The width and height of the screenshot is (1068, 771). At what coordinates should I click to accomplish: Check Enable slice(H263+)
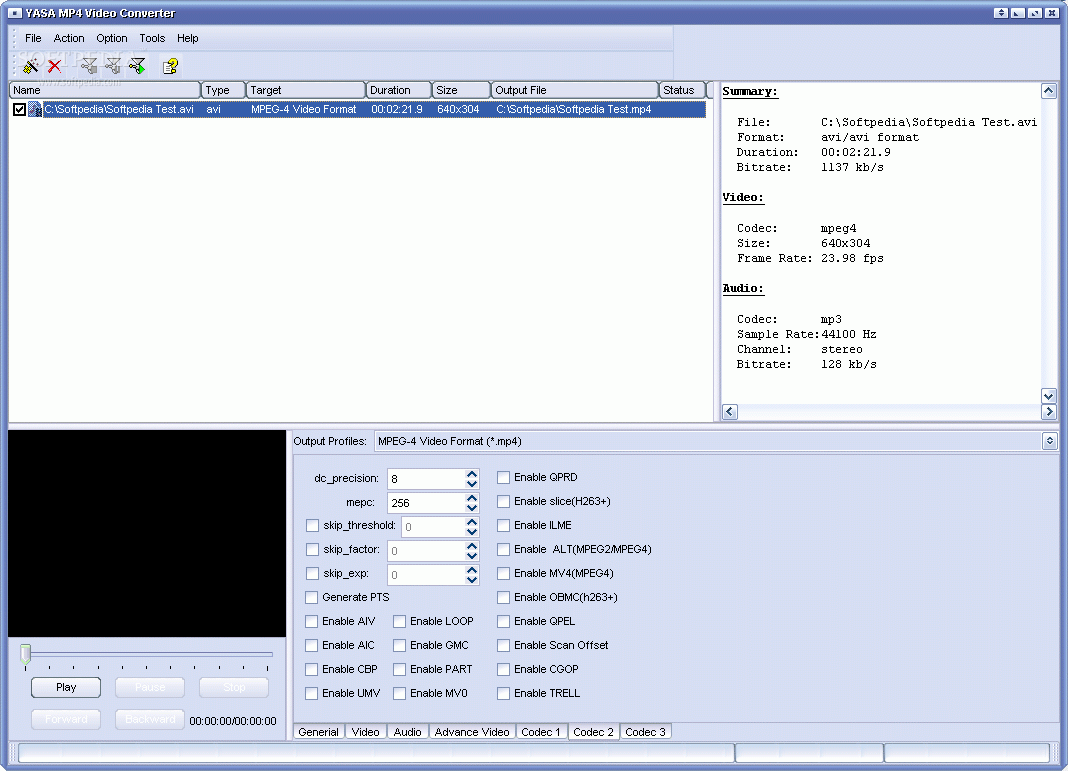(503, 501)
